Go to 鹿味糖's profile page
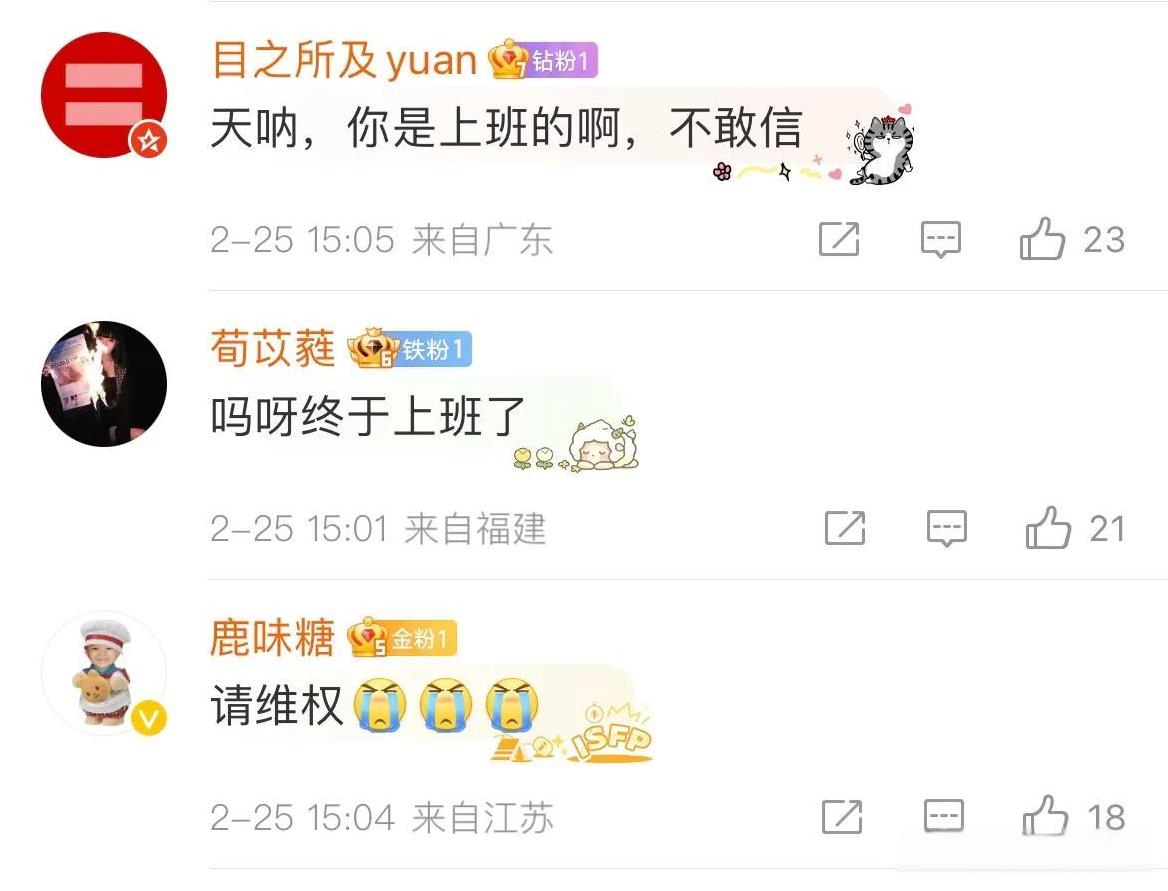 [x=273, y=638]
